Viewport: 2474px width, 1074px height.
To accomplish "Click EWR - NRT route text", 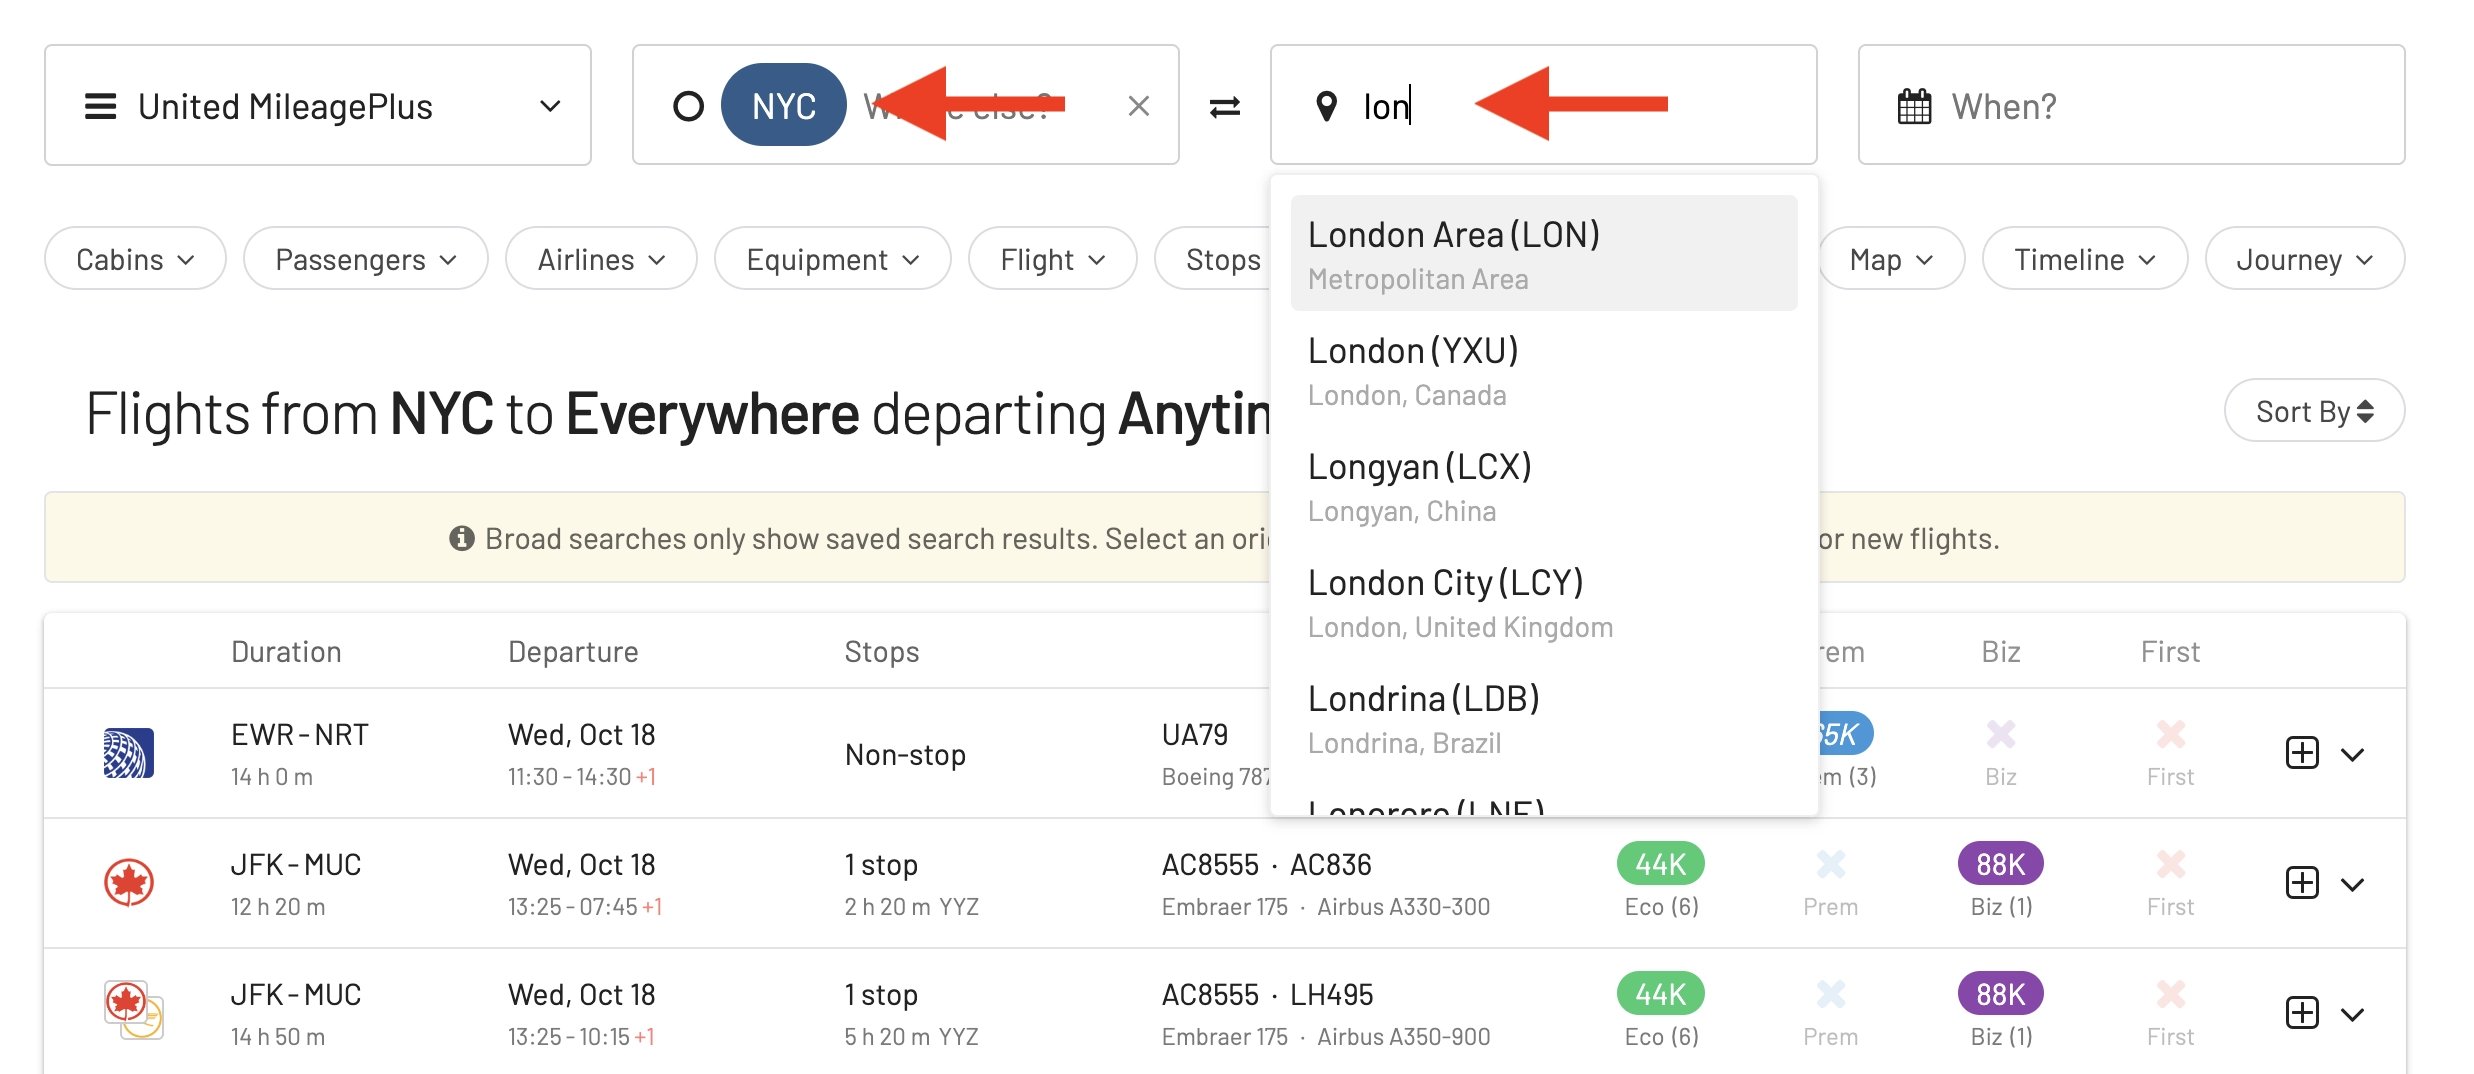I will pos(299,734).
